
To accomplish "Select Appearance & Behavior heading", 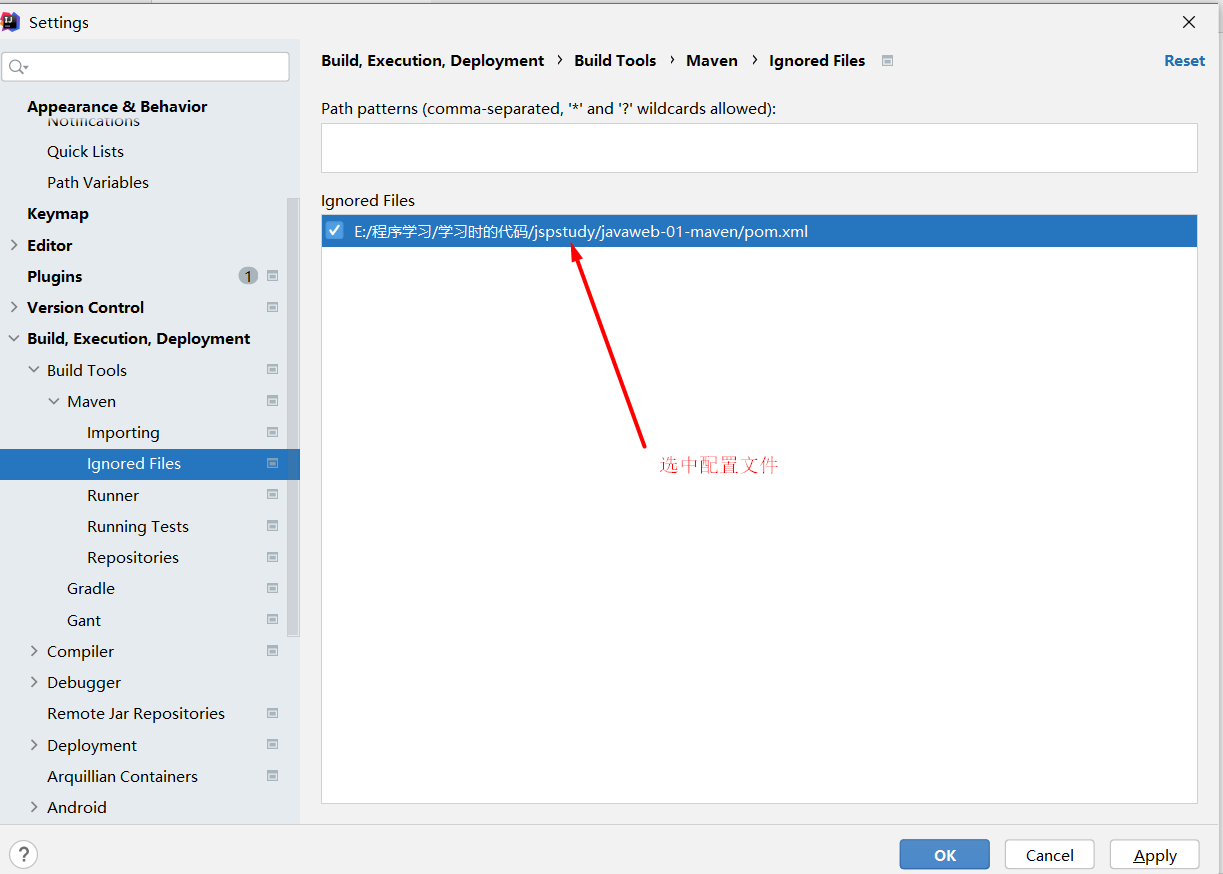I will pyautogui.click(x=117, y=106).
